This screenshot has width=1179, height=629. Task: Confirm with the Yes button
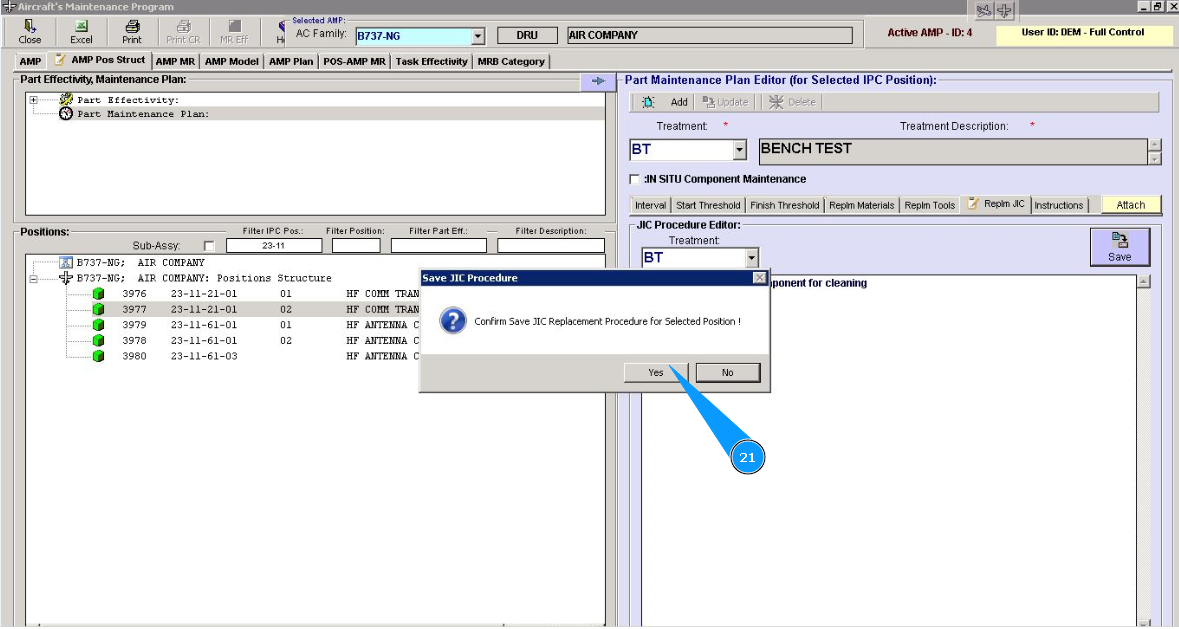click(x=656, y=373)
